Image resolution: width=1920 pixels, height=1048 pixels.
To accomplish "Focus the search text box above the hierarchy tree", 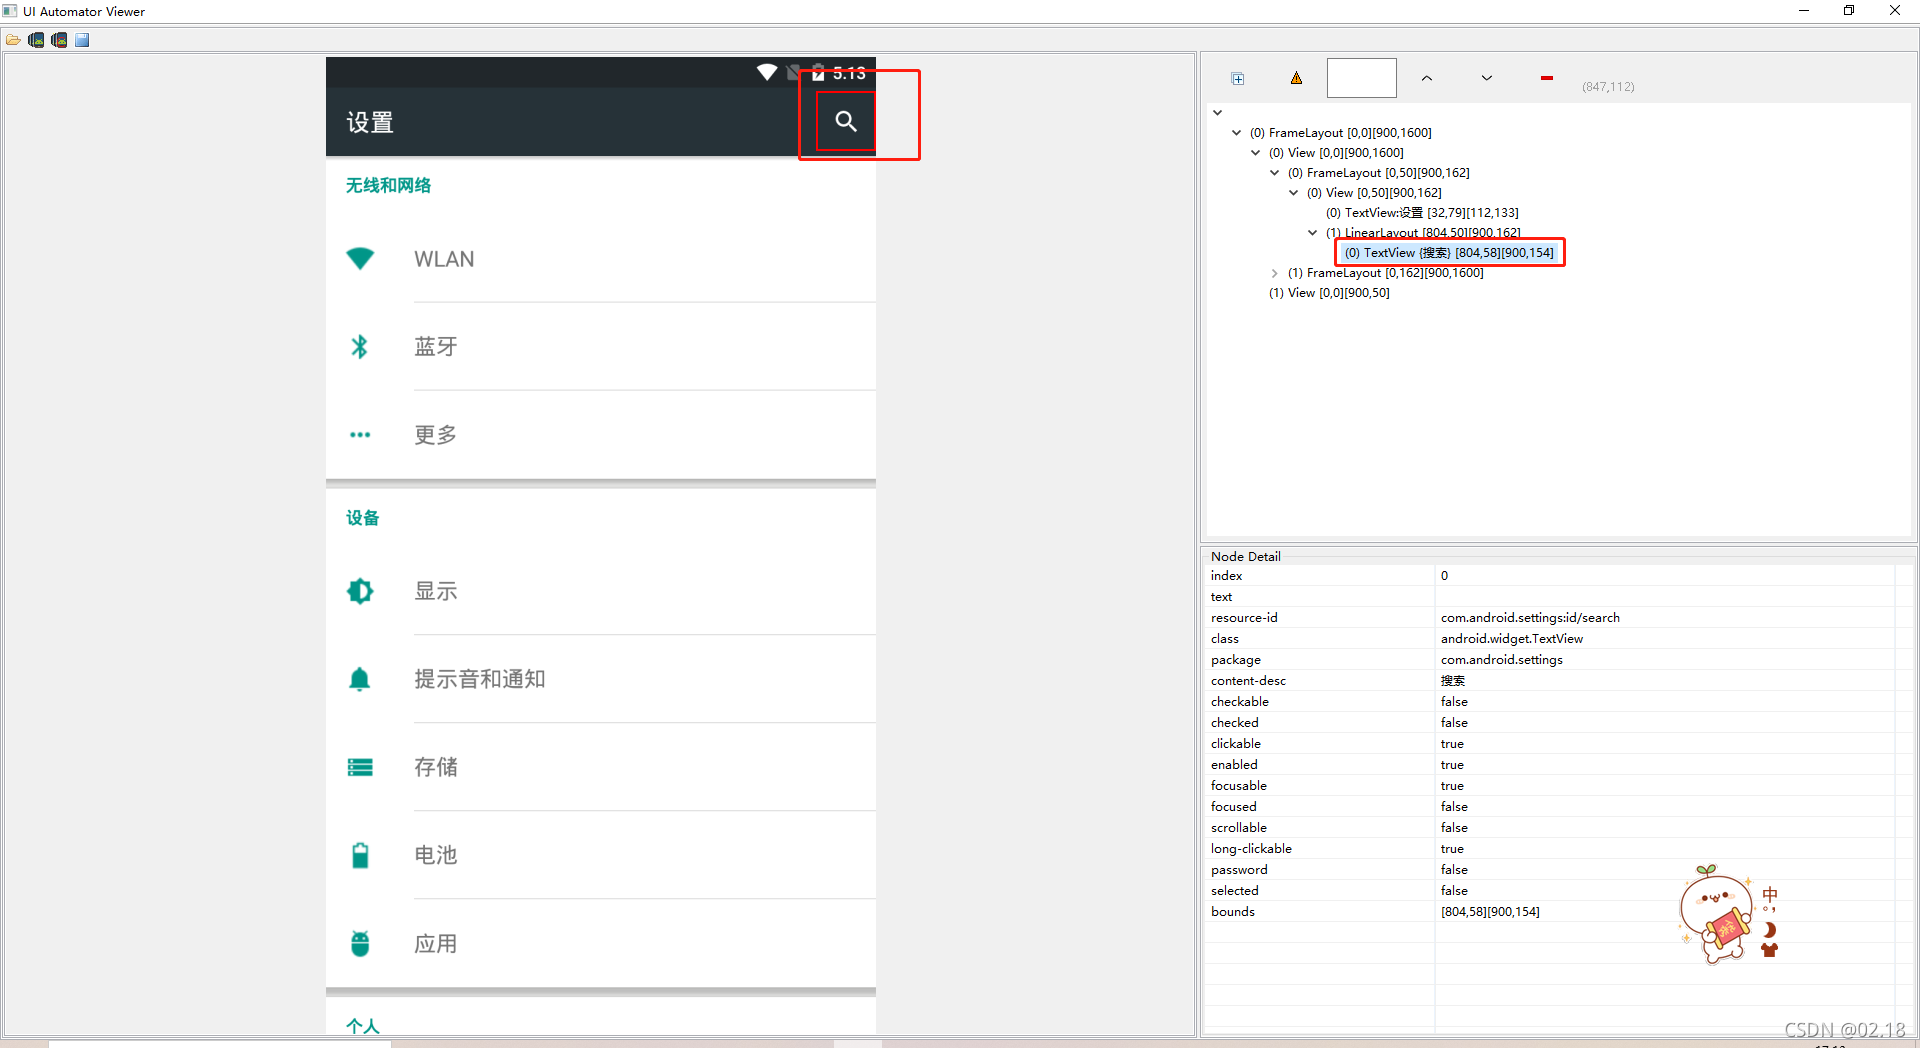I will [x=1361, y=78].
